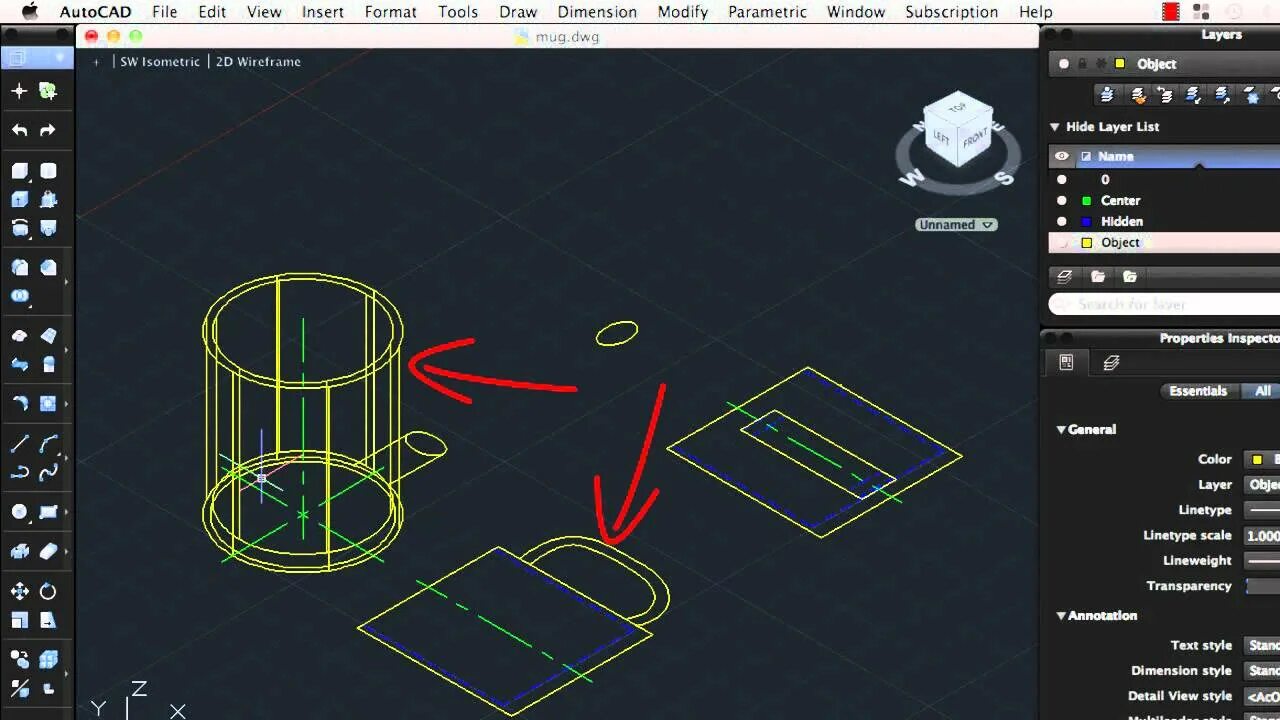1280x720 pixels.
Task: Toggle the lock icon of current layer
Action: point(1082,64)
